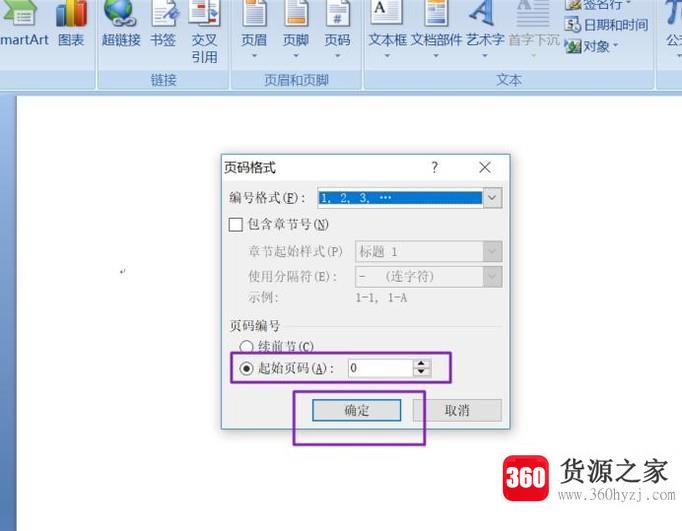The height and width of the screenshot is (531, 682).
Task: Open the hyperlink (超链接) tool
Action: [x=120, y=24]
